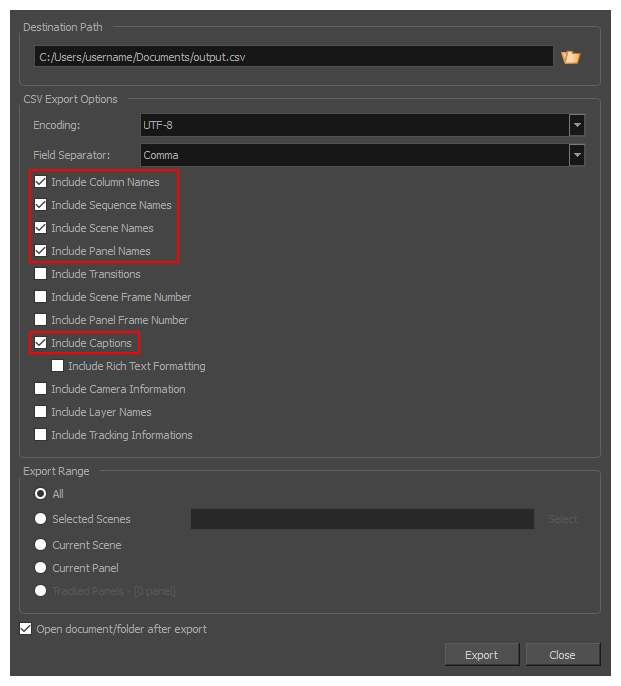The height and width of the screenshot is (686, 621).
Task: Turn off Include Captions
Action: 41,343
